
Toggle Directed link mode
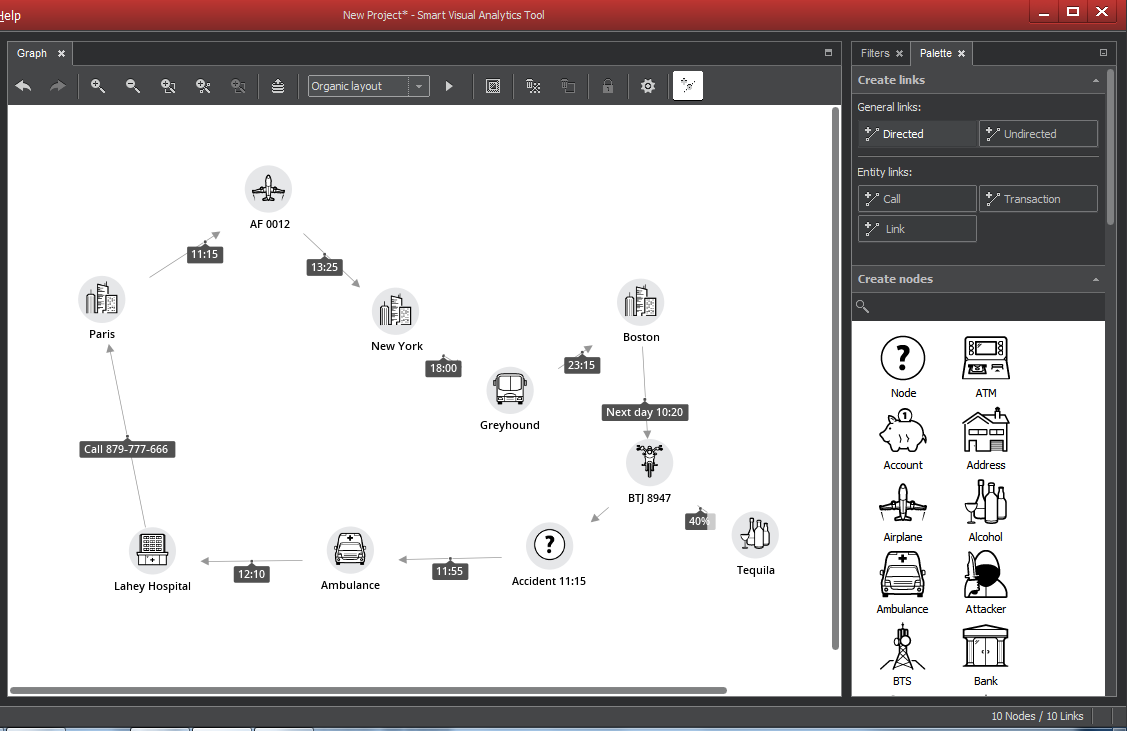pyautogui.click(x=917, y=134)
